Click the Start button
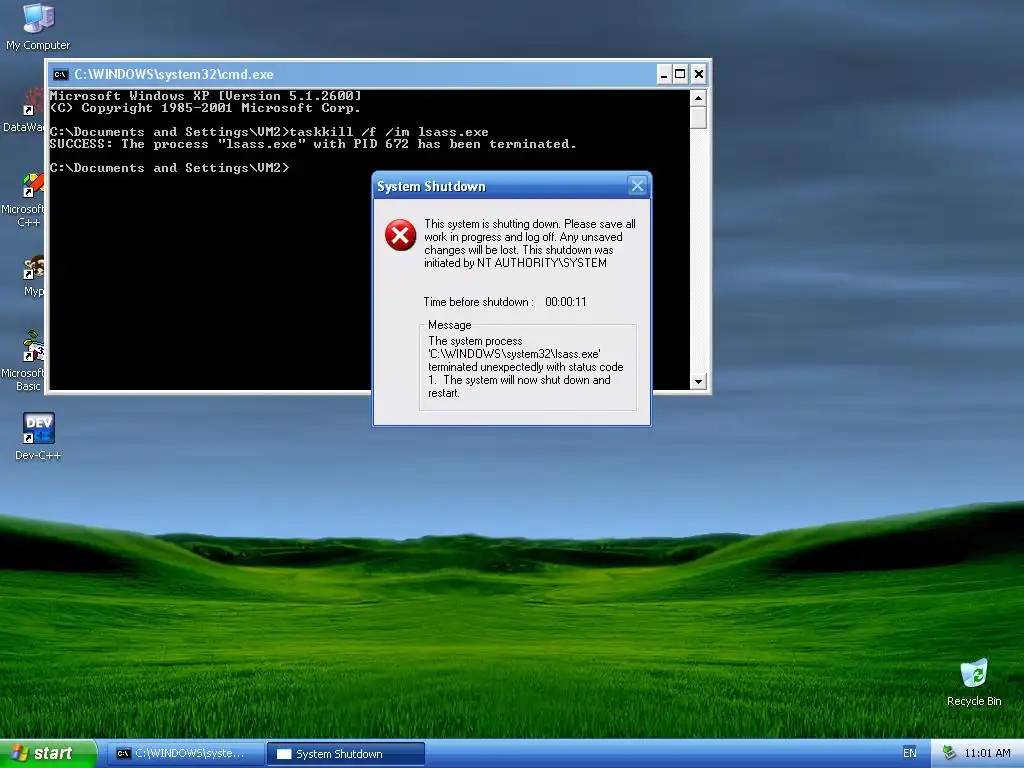The height and width of the screenshot is (768, 1024). click(x=48, y=753)
